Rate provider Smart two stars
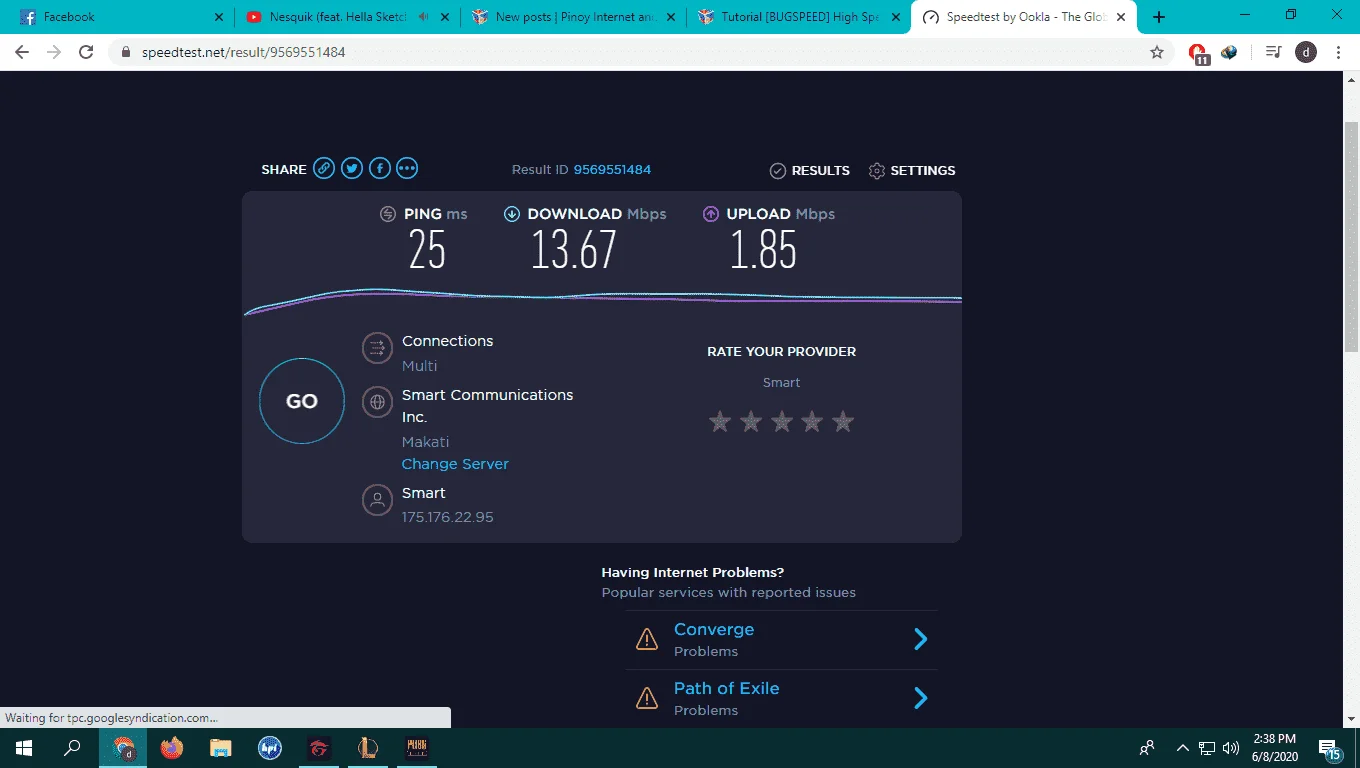Viewport: 1360px width, 768px height. click(751, 421)
